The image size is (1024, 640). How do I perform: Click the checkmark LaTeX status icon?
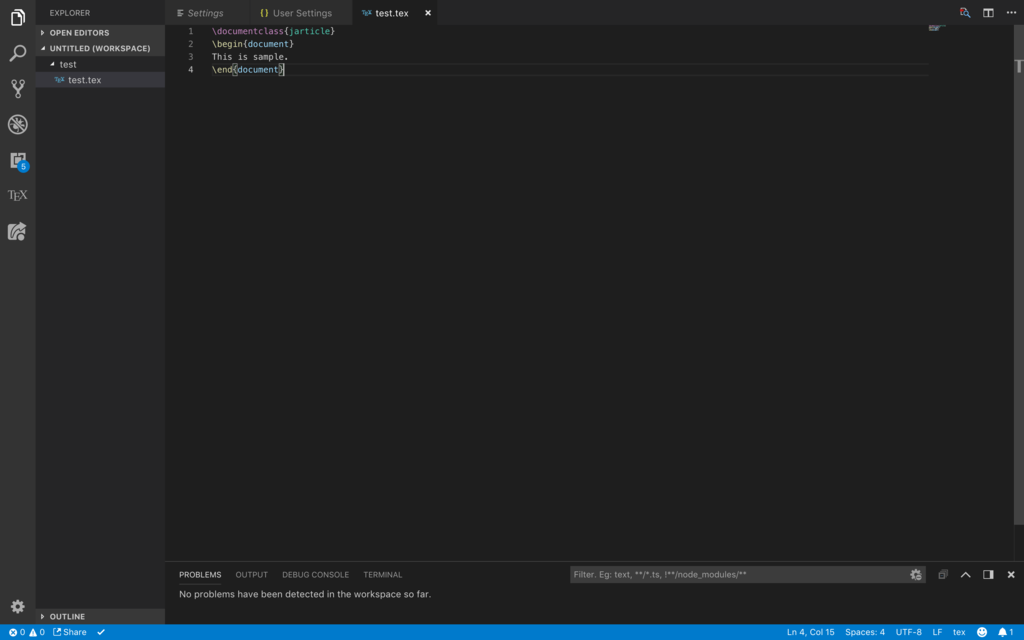101,632
